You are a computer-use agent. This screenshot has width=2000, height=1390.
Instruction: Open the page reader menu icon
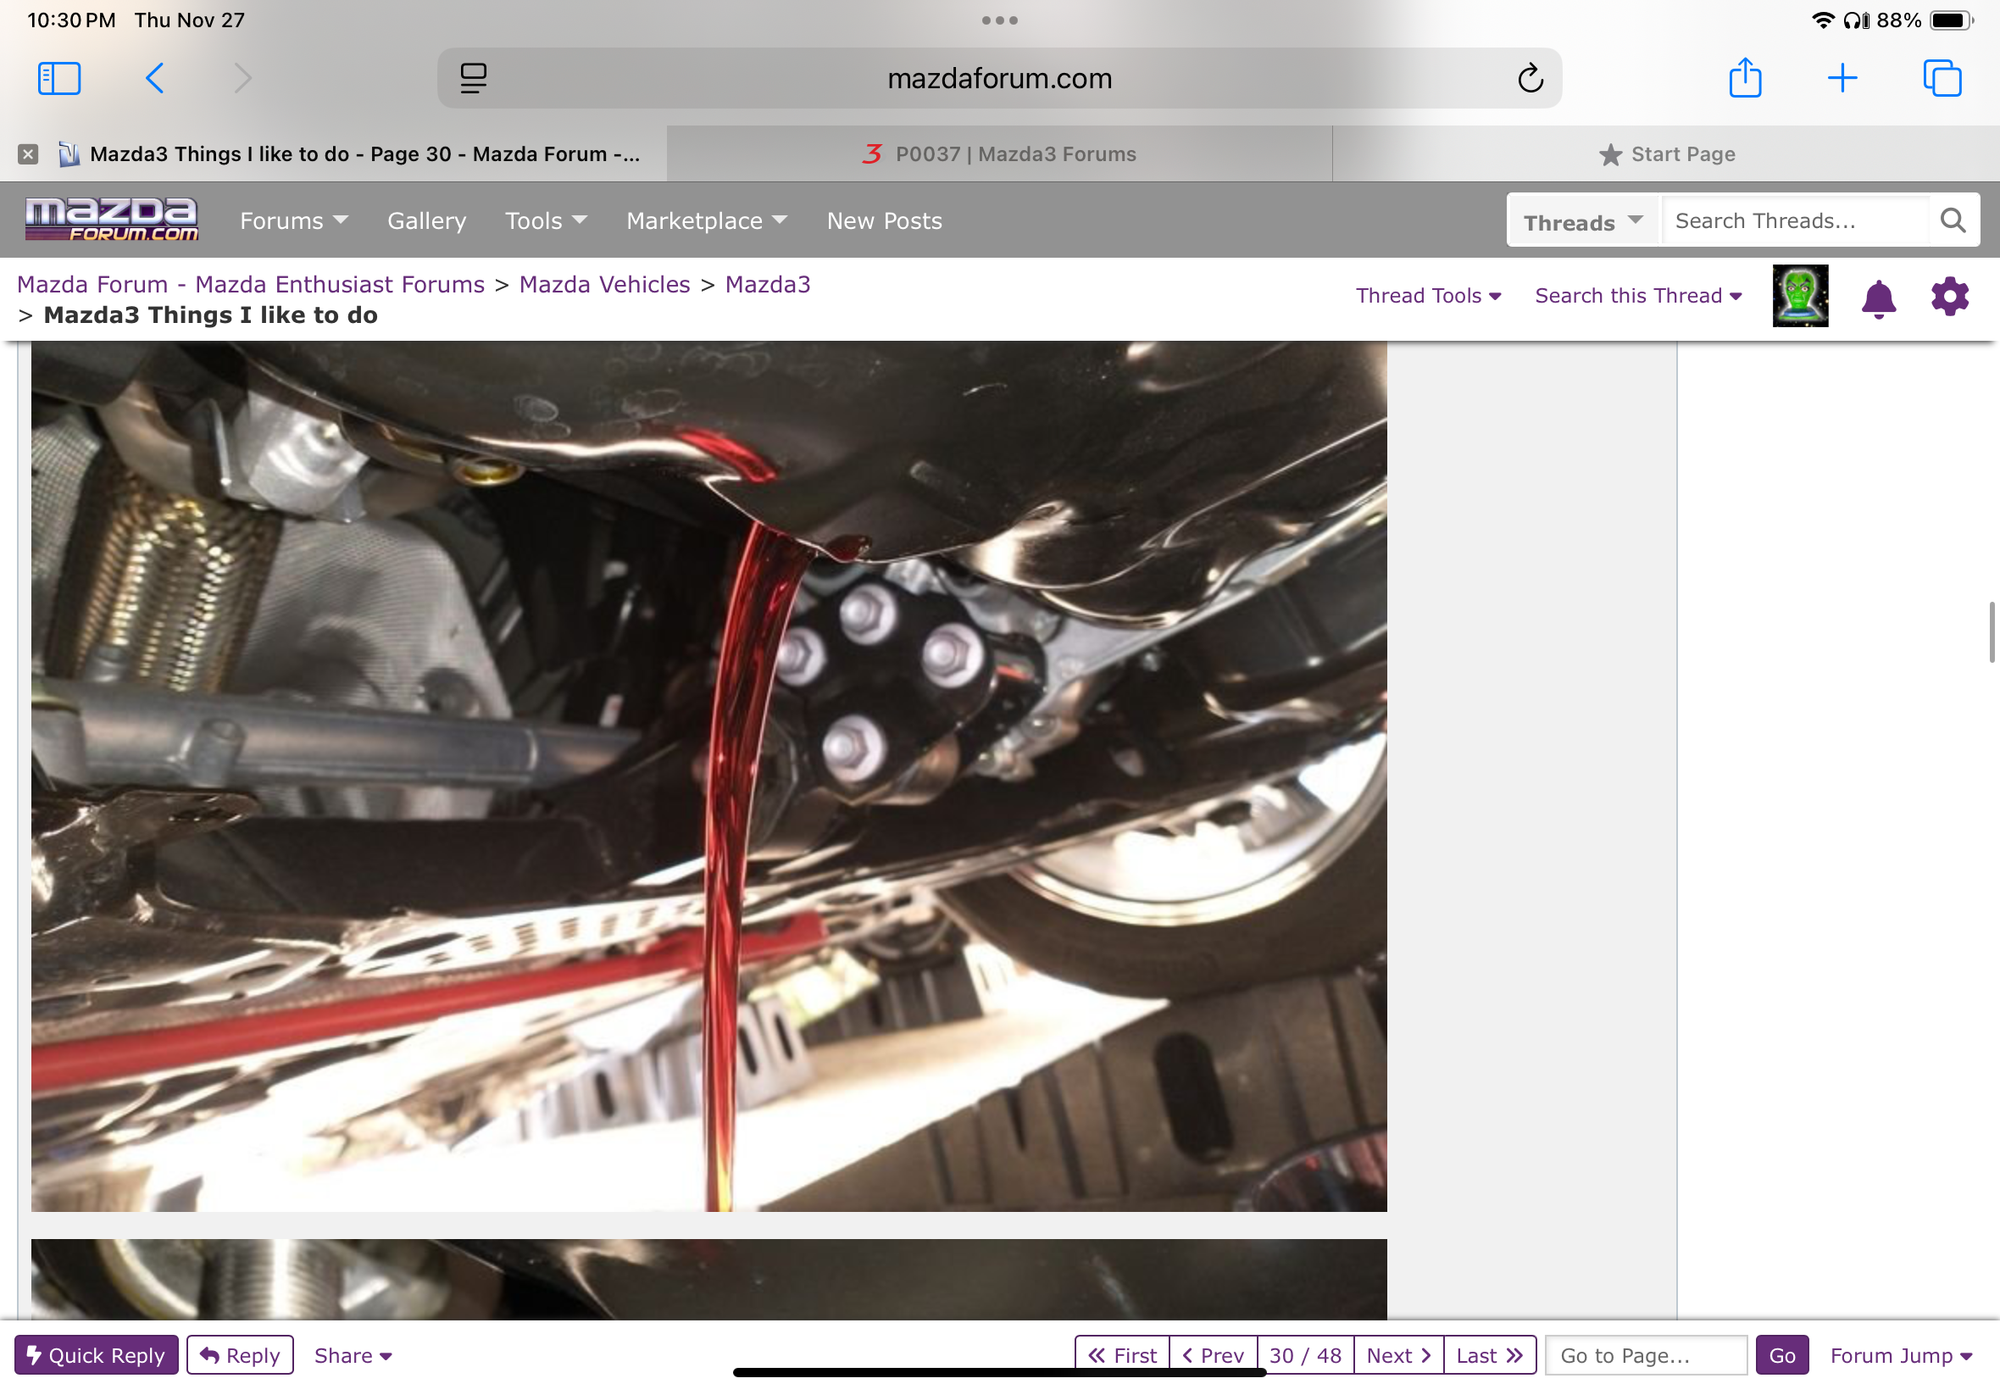474,78
